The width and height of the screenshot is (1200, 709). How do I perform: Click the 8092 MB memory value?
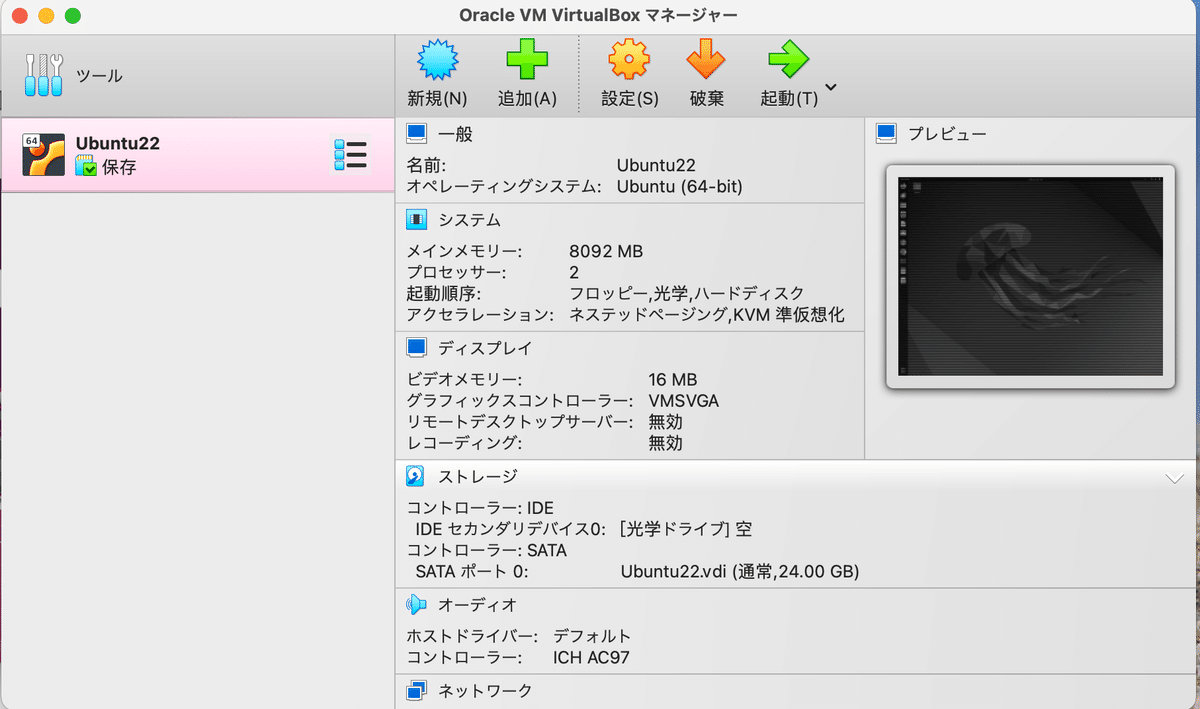606,251
